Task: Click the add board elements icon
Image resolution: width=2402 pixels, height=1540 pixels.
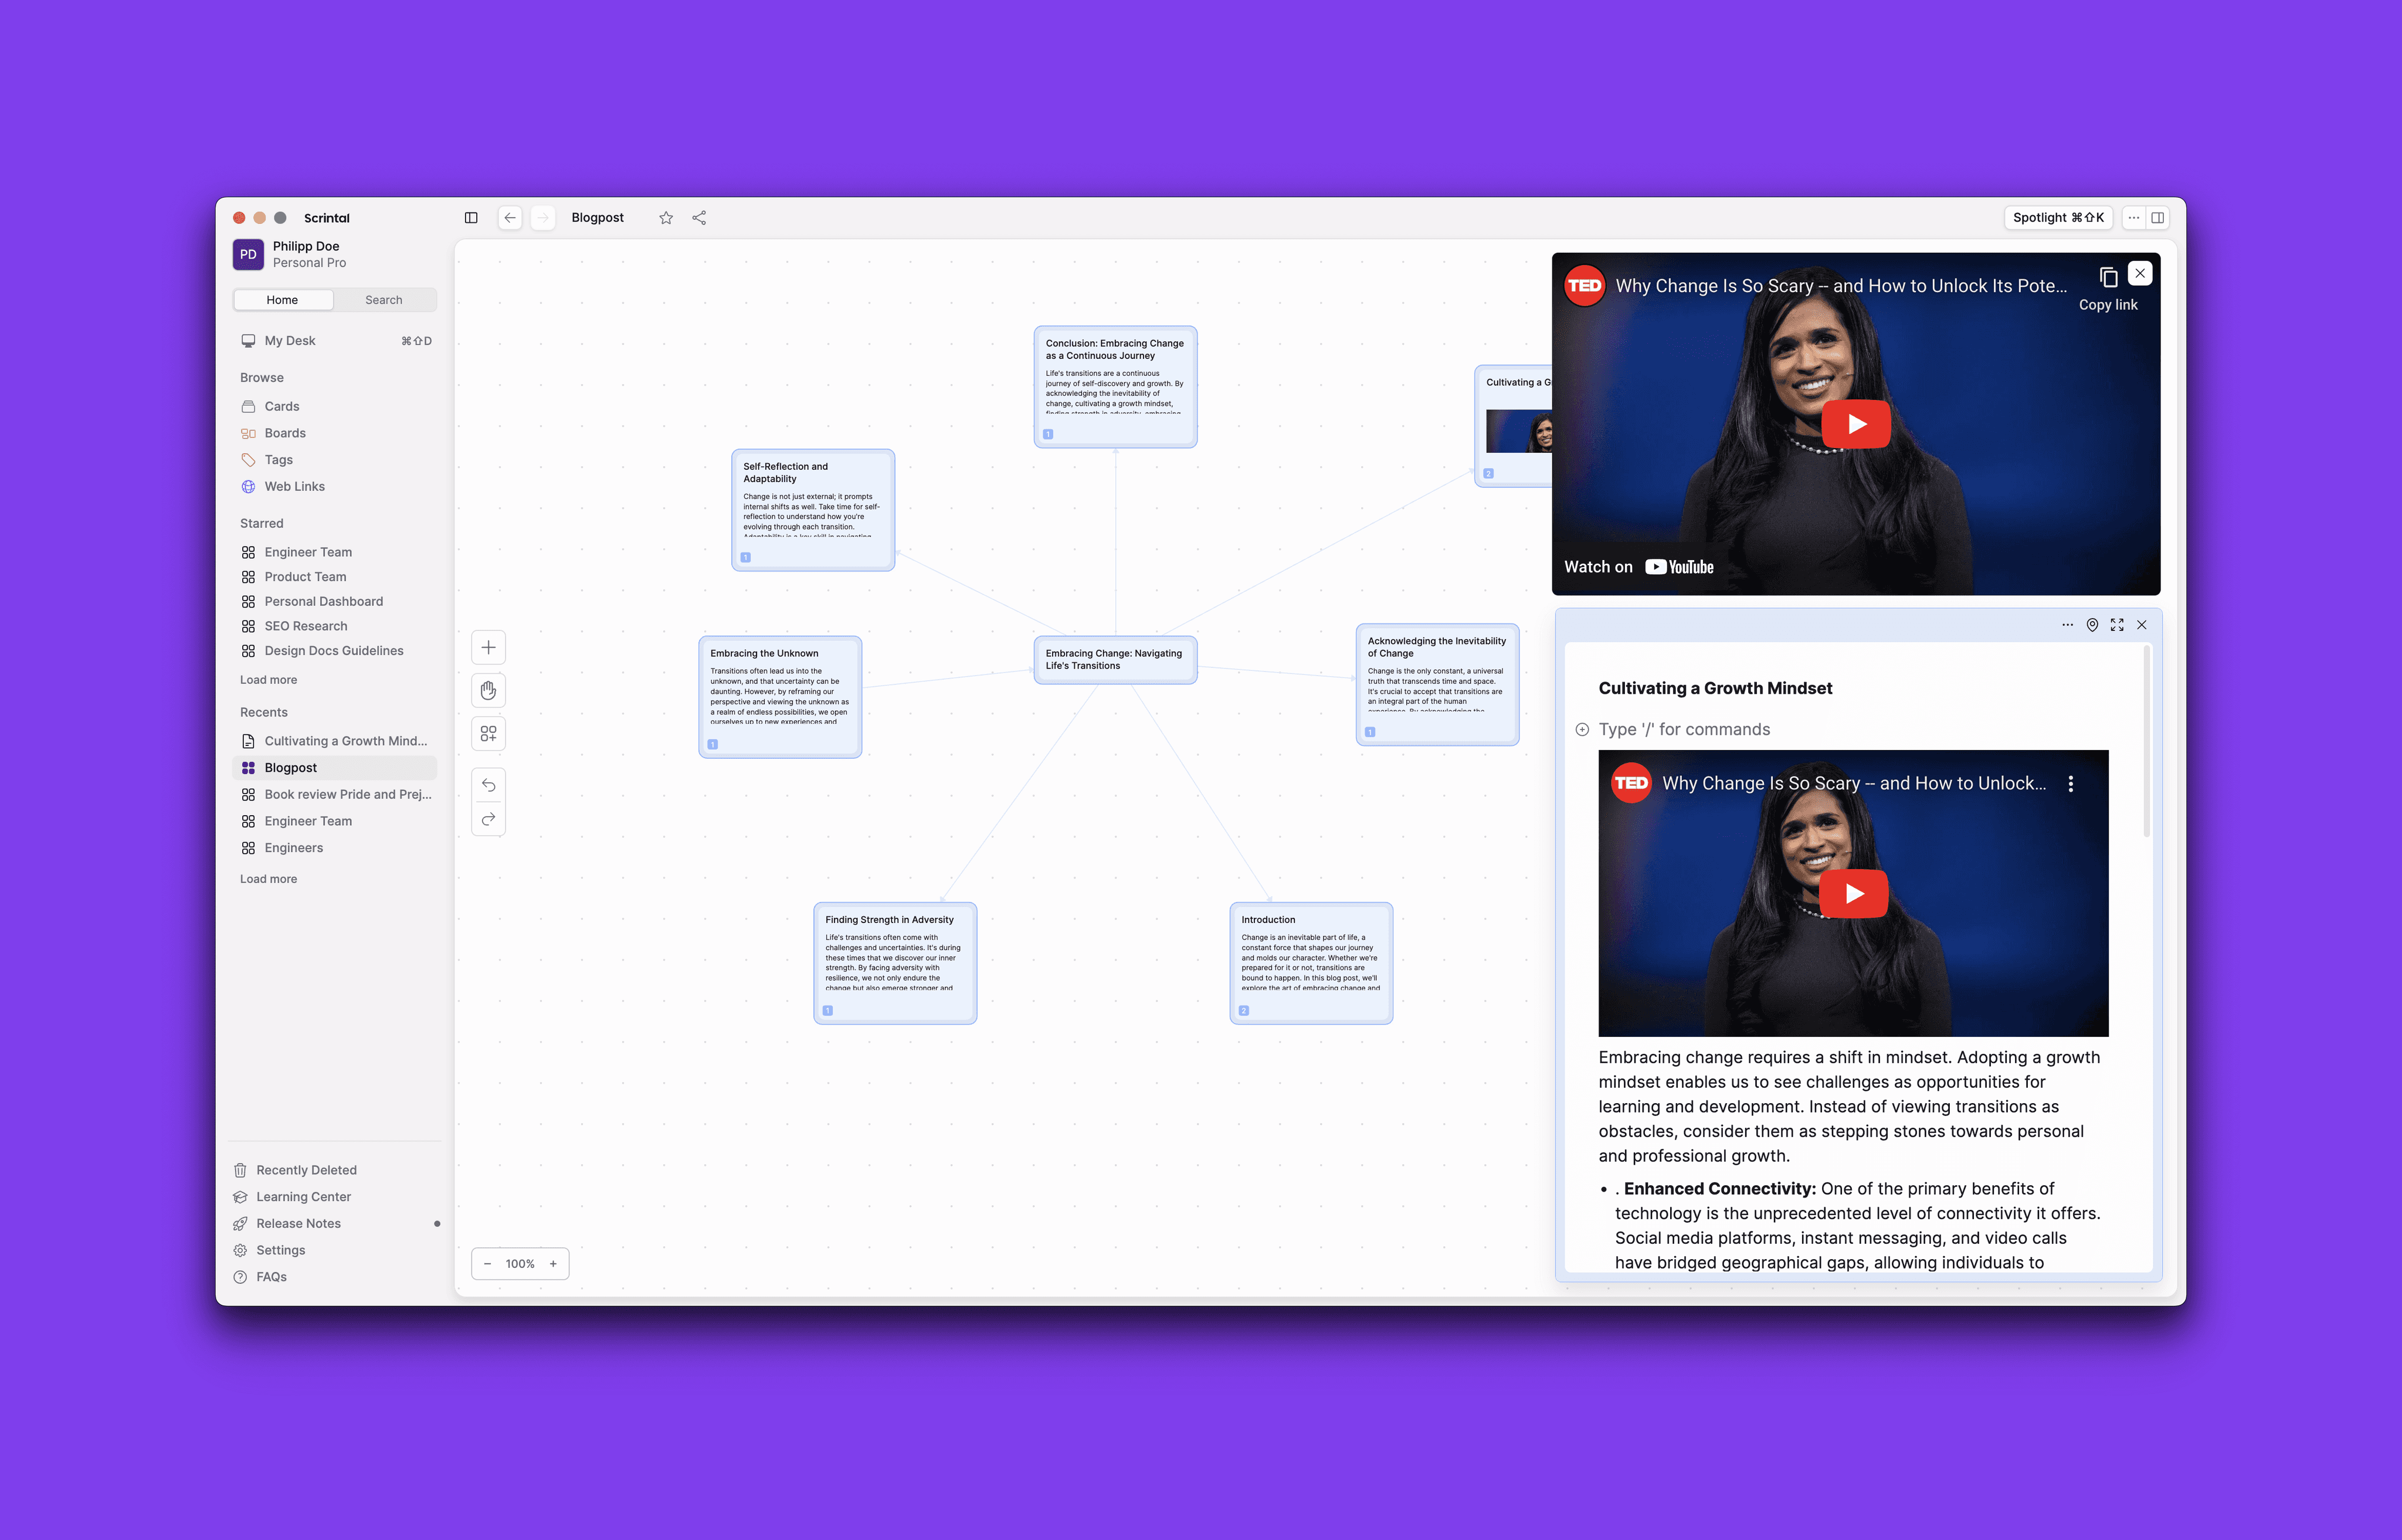Action: point(488,734)
